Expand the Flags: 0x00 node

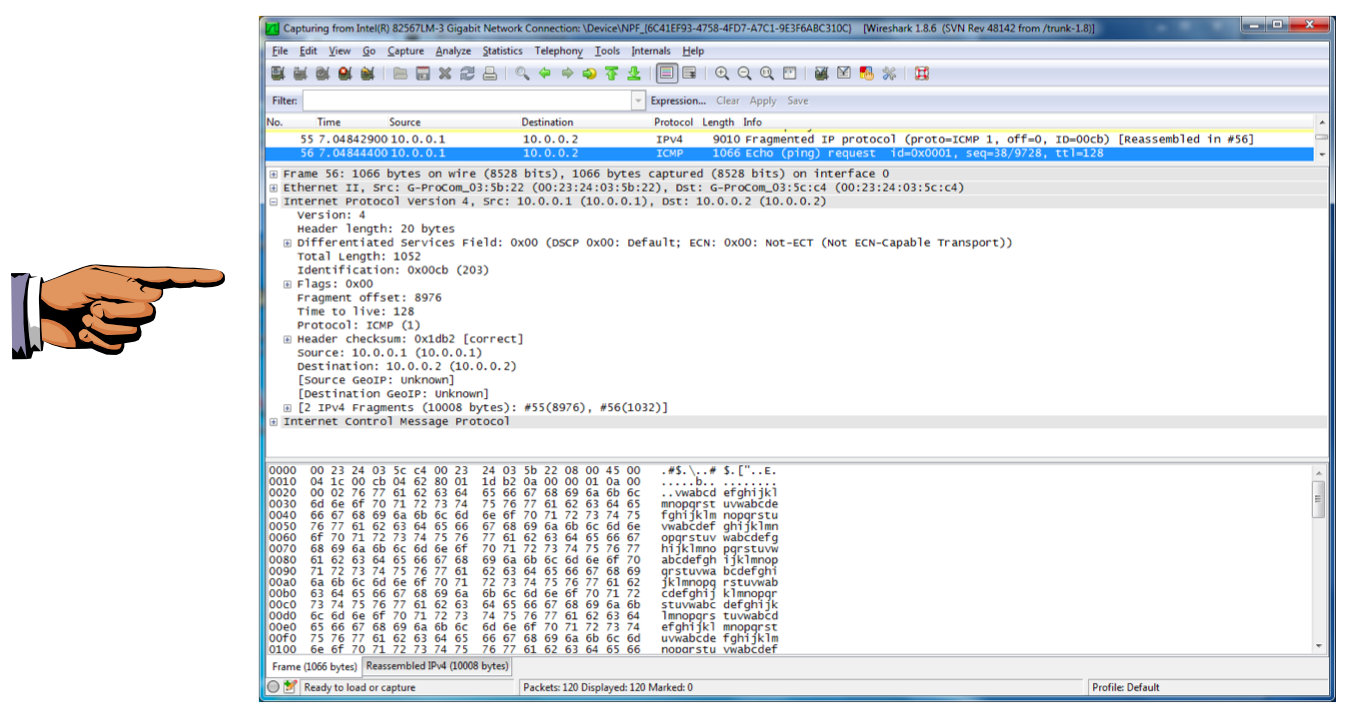(x=288, y=284)
